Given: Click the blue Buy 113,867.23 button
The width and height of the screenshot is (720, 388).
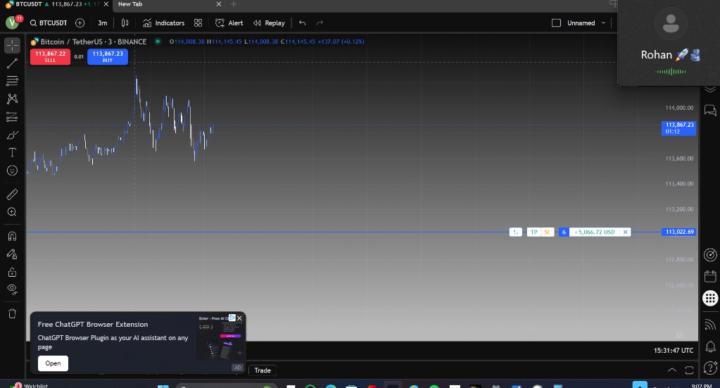Looking at the screenshot, I should [x=107, y=56].
